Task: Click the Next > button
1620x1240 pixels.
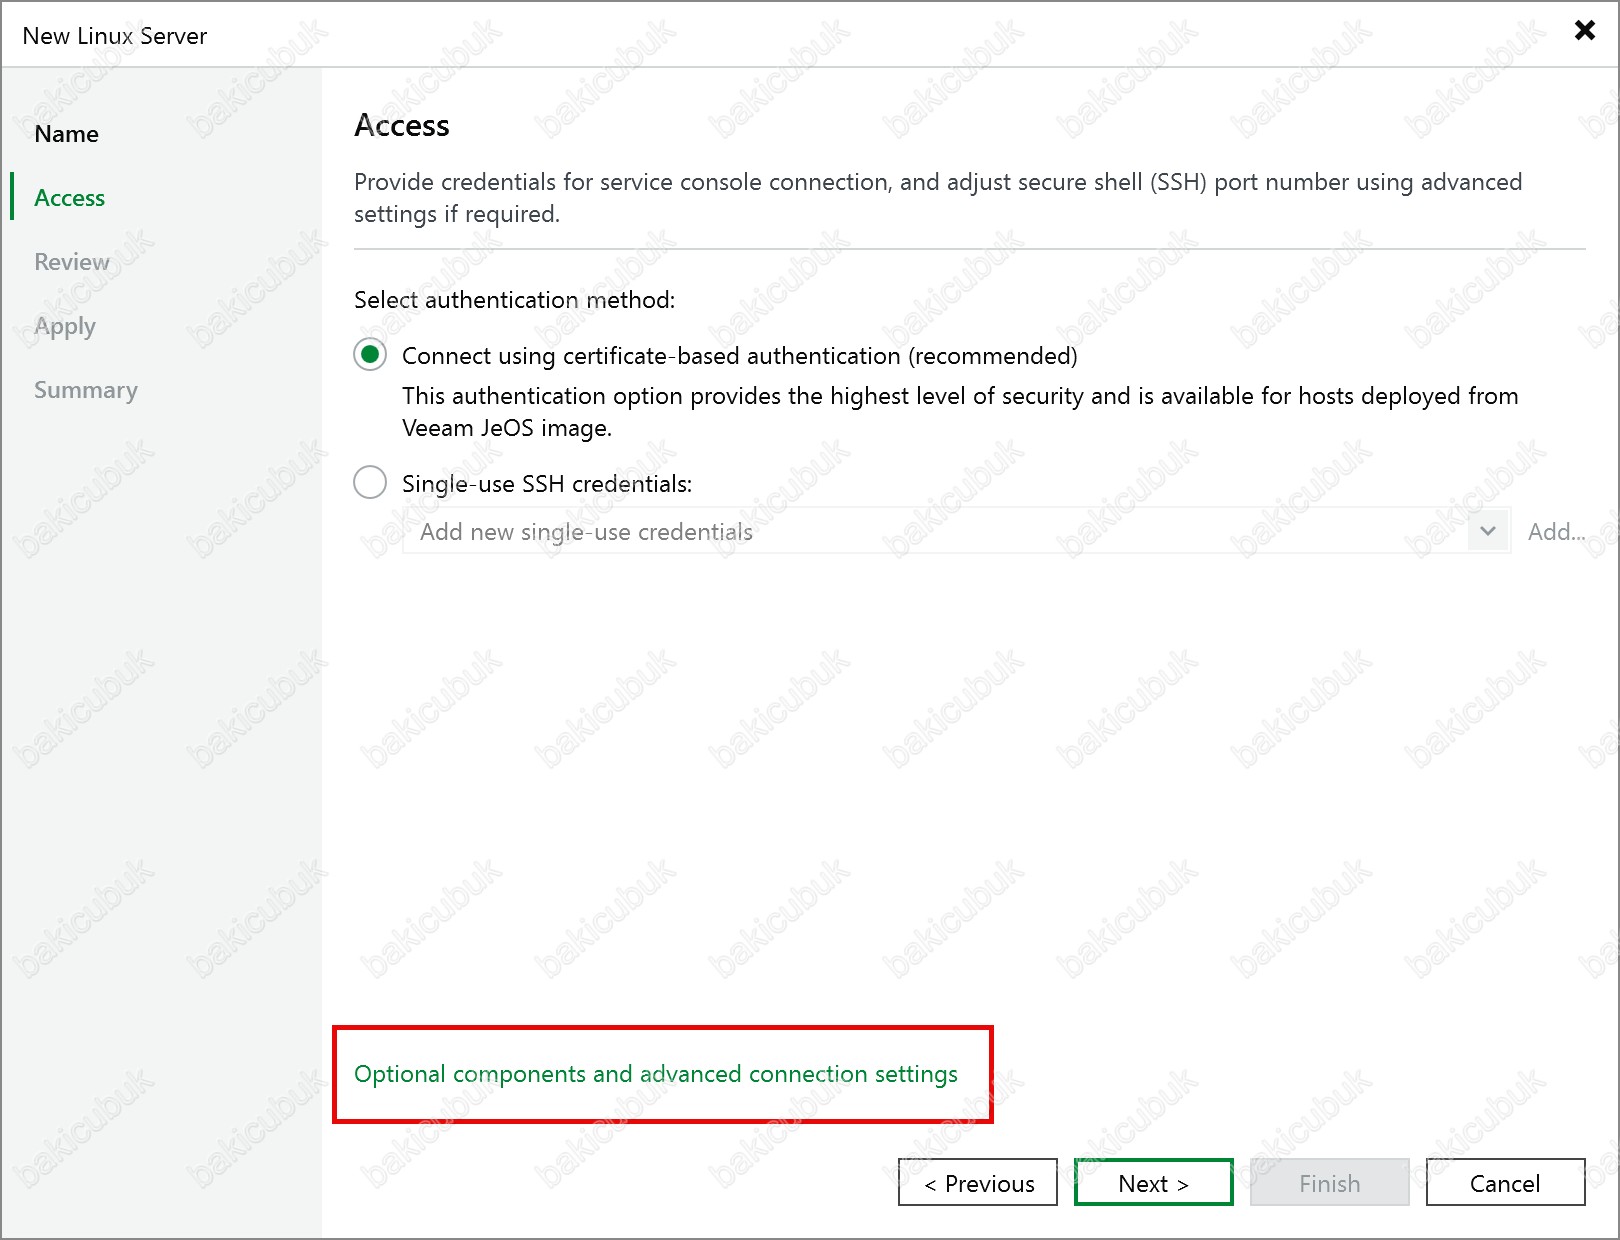Action: tap(1153, 1183)
